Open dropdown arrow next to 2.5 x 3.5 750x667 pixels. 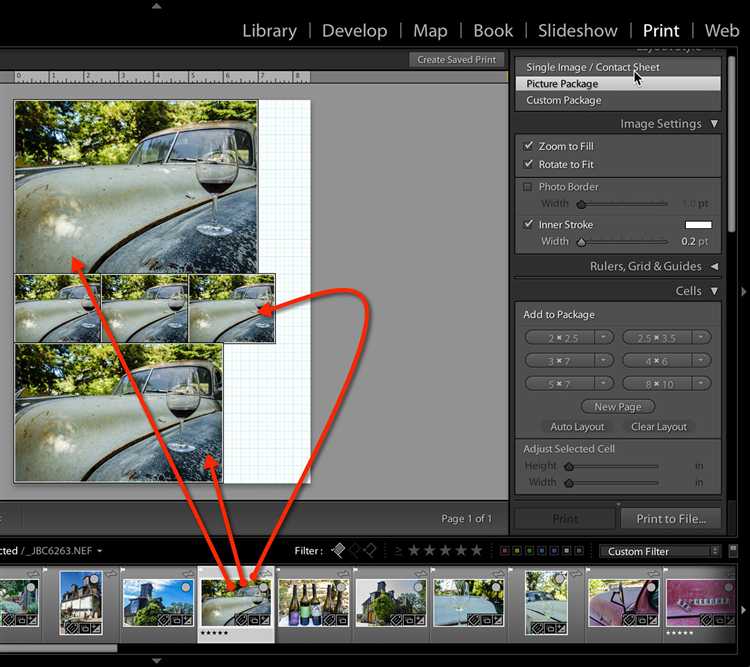(x=701, y=337)
